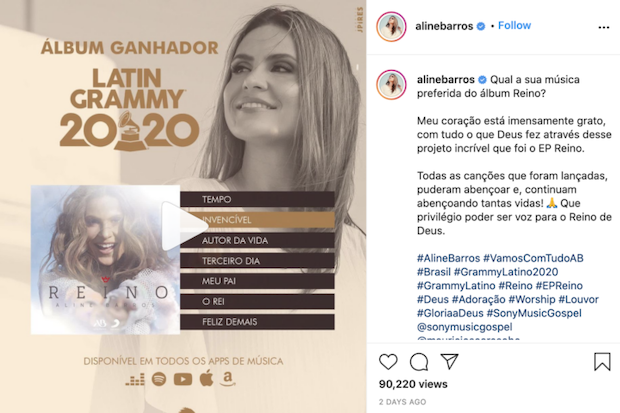Open the #EPReino hashtag
This screenshot has height=413, width=620.
tap(559, 285)
